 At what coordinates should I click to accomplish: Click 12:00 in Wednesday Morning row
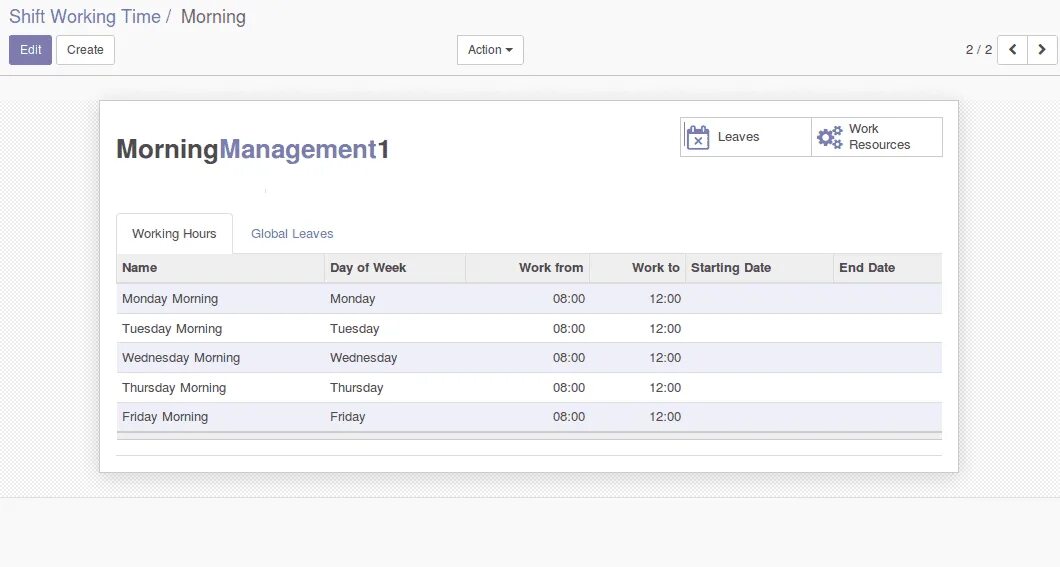click(665, 358)
